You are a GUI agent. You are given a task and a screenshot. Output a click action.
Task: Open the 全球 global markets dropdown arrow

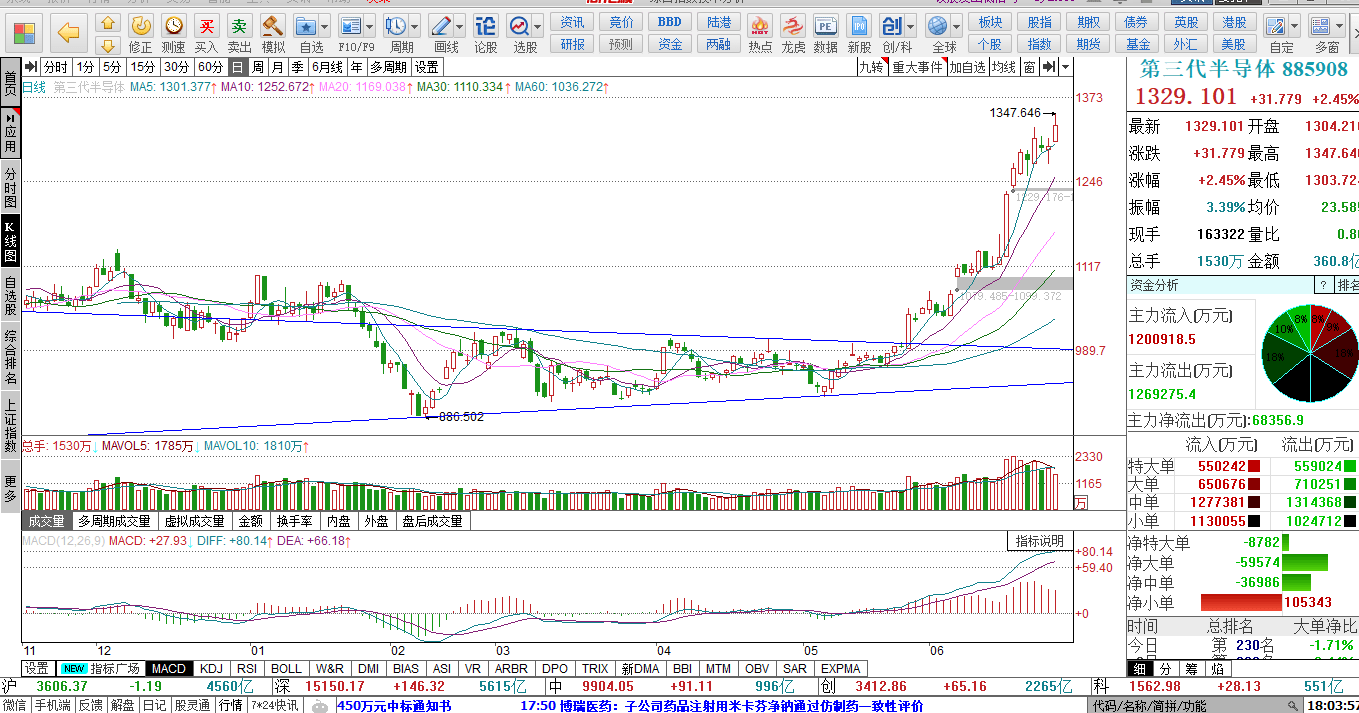pos(957,27)
